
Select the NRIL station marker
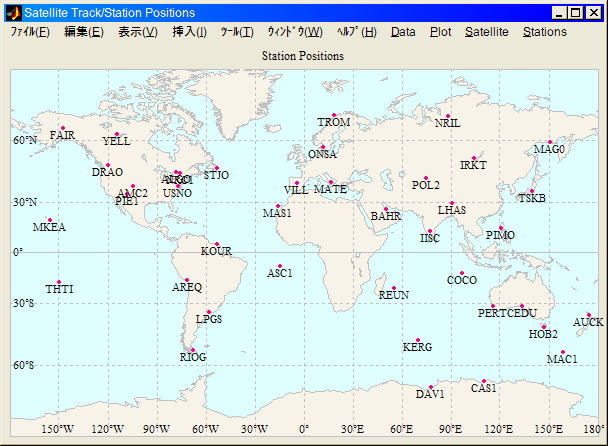448,116
